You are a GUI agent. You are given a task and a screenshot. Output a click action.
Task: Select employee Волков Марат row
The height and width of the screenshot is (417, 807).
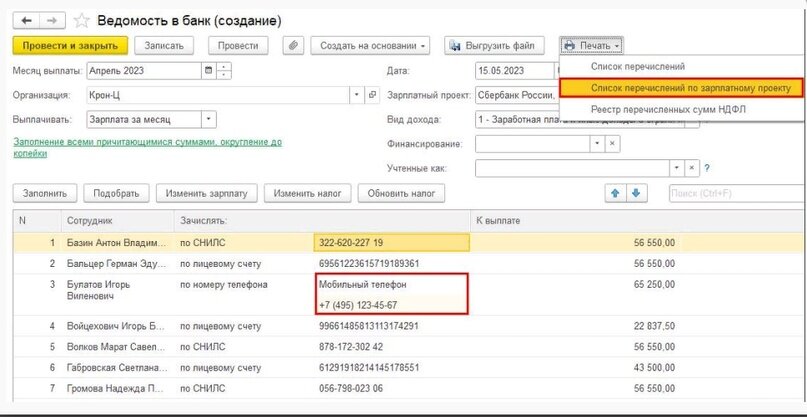[117, 347]
